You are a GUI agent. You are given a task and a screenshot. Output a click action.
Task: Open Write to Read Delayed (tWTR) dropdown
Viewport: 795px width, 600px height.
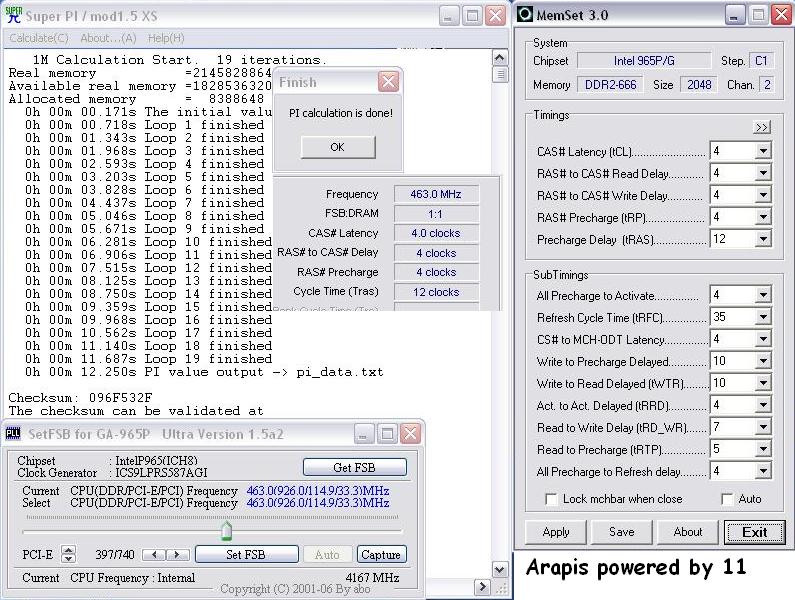pyautogui.click(x=763, y=383)
